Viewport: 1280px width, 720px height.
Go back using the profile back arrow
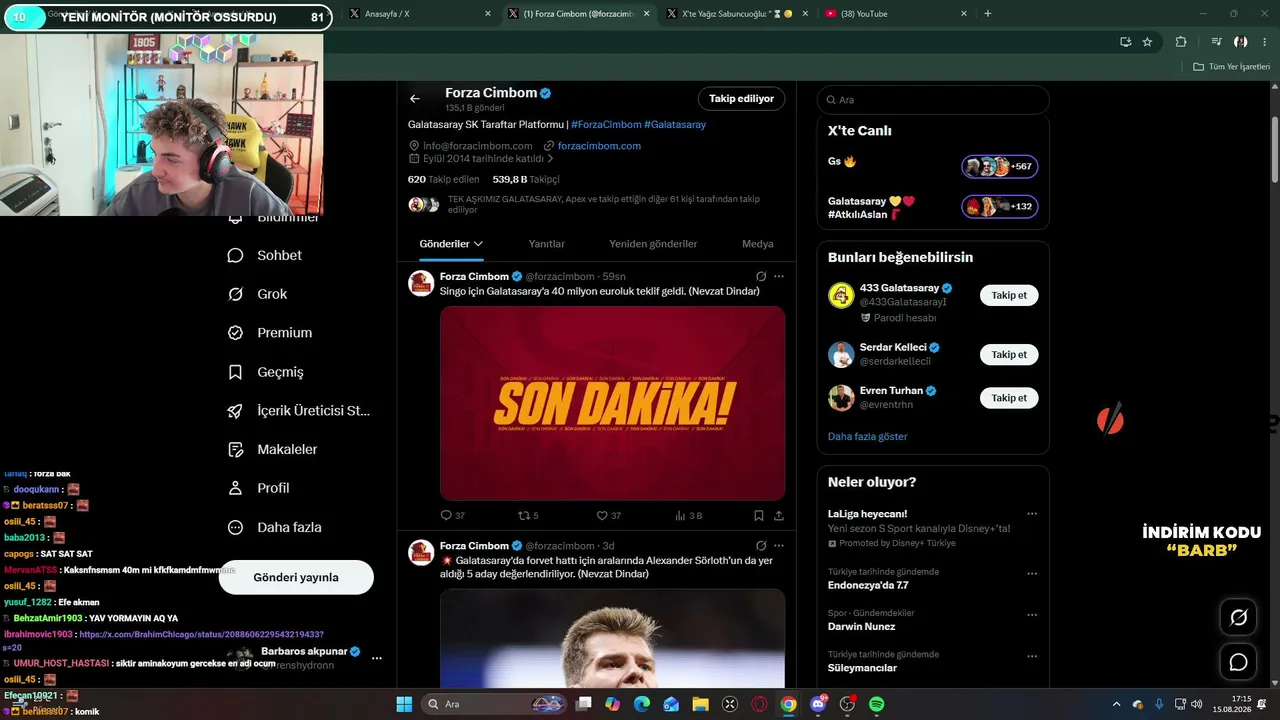[415, 99]
